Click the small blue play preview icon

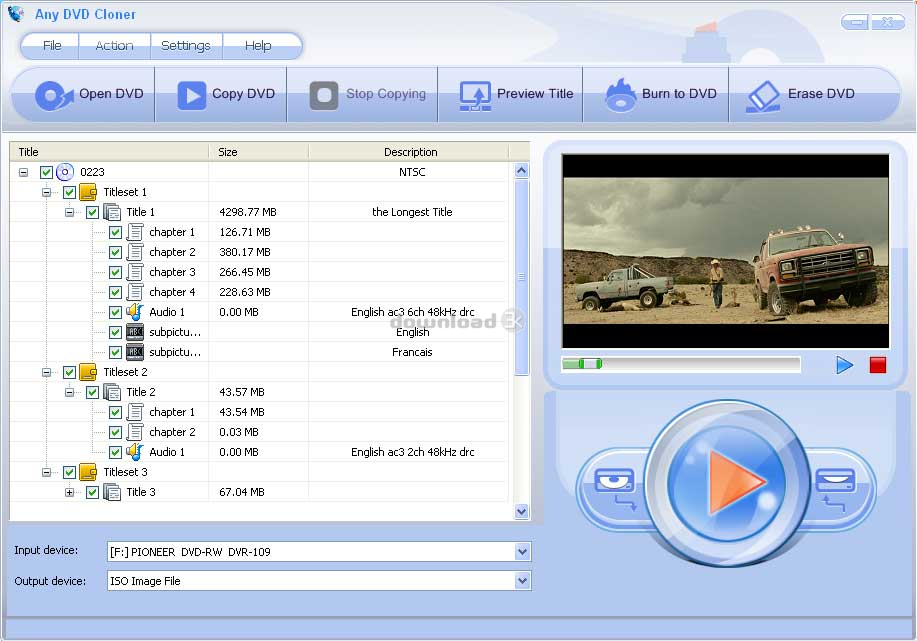(845, 365)
